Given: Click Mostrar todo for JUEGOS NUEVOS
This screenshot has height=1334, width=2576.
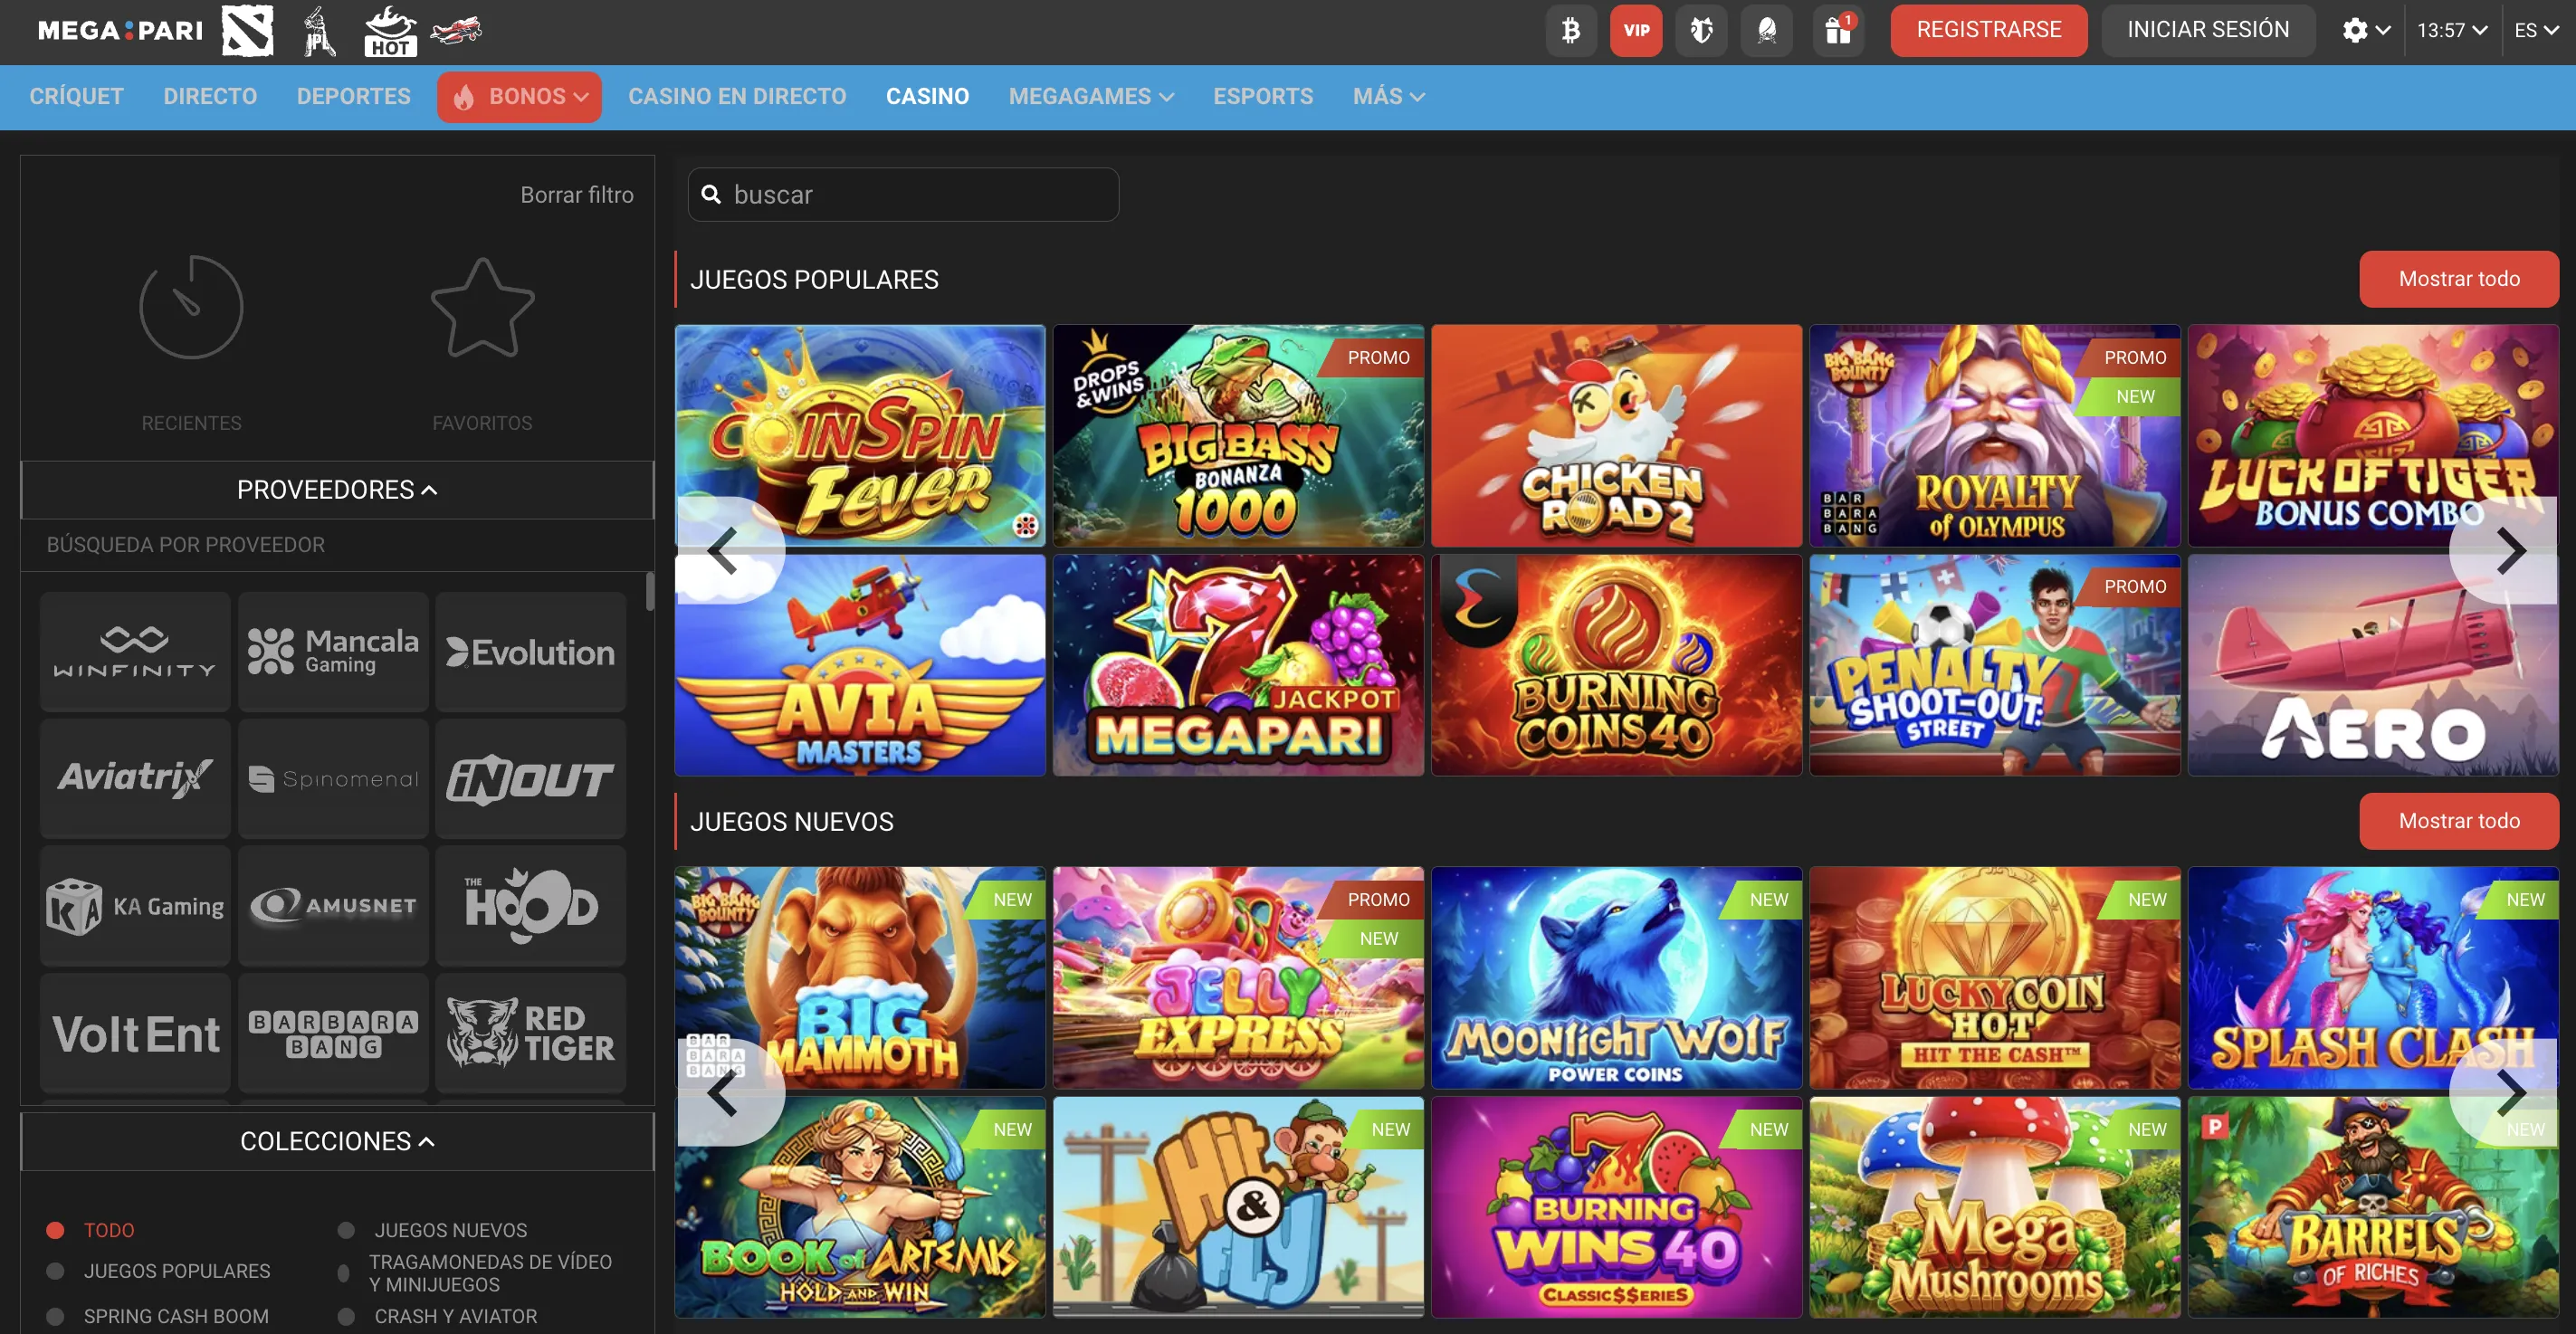Looking at the screenshot, I should click(x=2459, y=820).
